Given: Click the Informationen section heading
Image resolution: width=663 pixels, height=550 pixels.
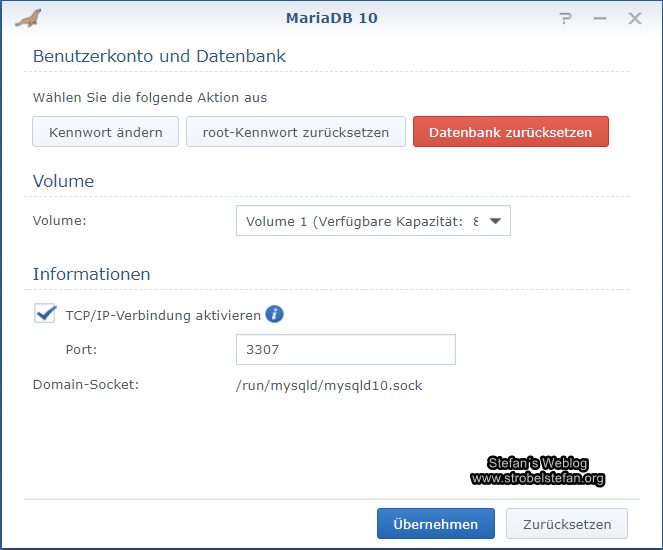Looking at the screenshot, I should coord(92,274).
